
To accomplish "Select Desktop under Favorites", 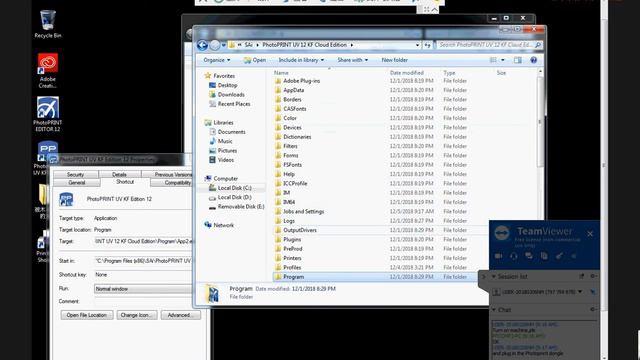I will pyautogui.click(x=227, y=85).
